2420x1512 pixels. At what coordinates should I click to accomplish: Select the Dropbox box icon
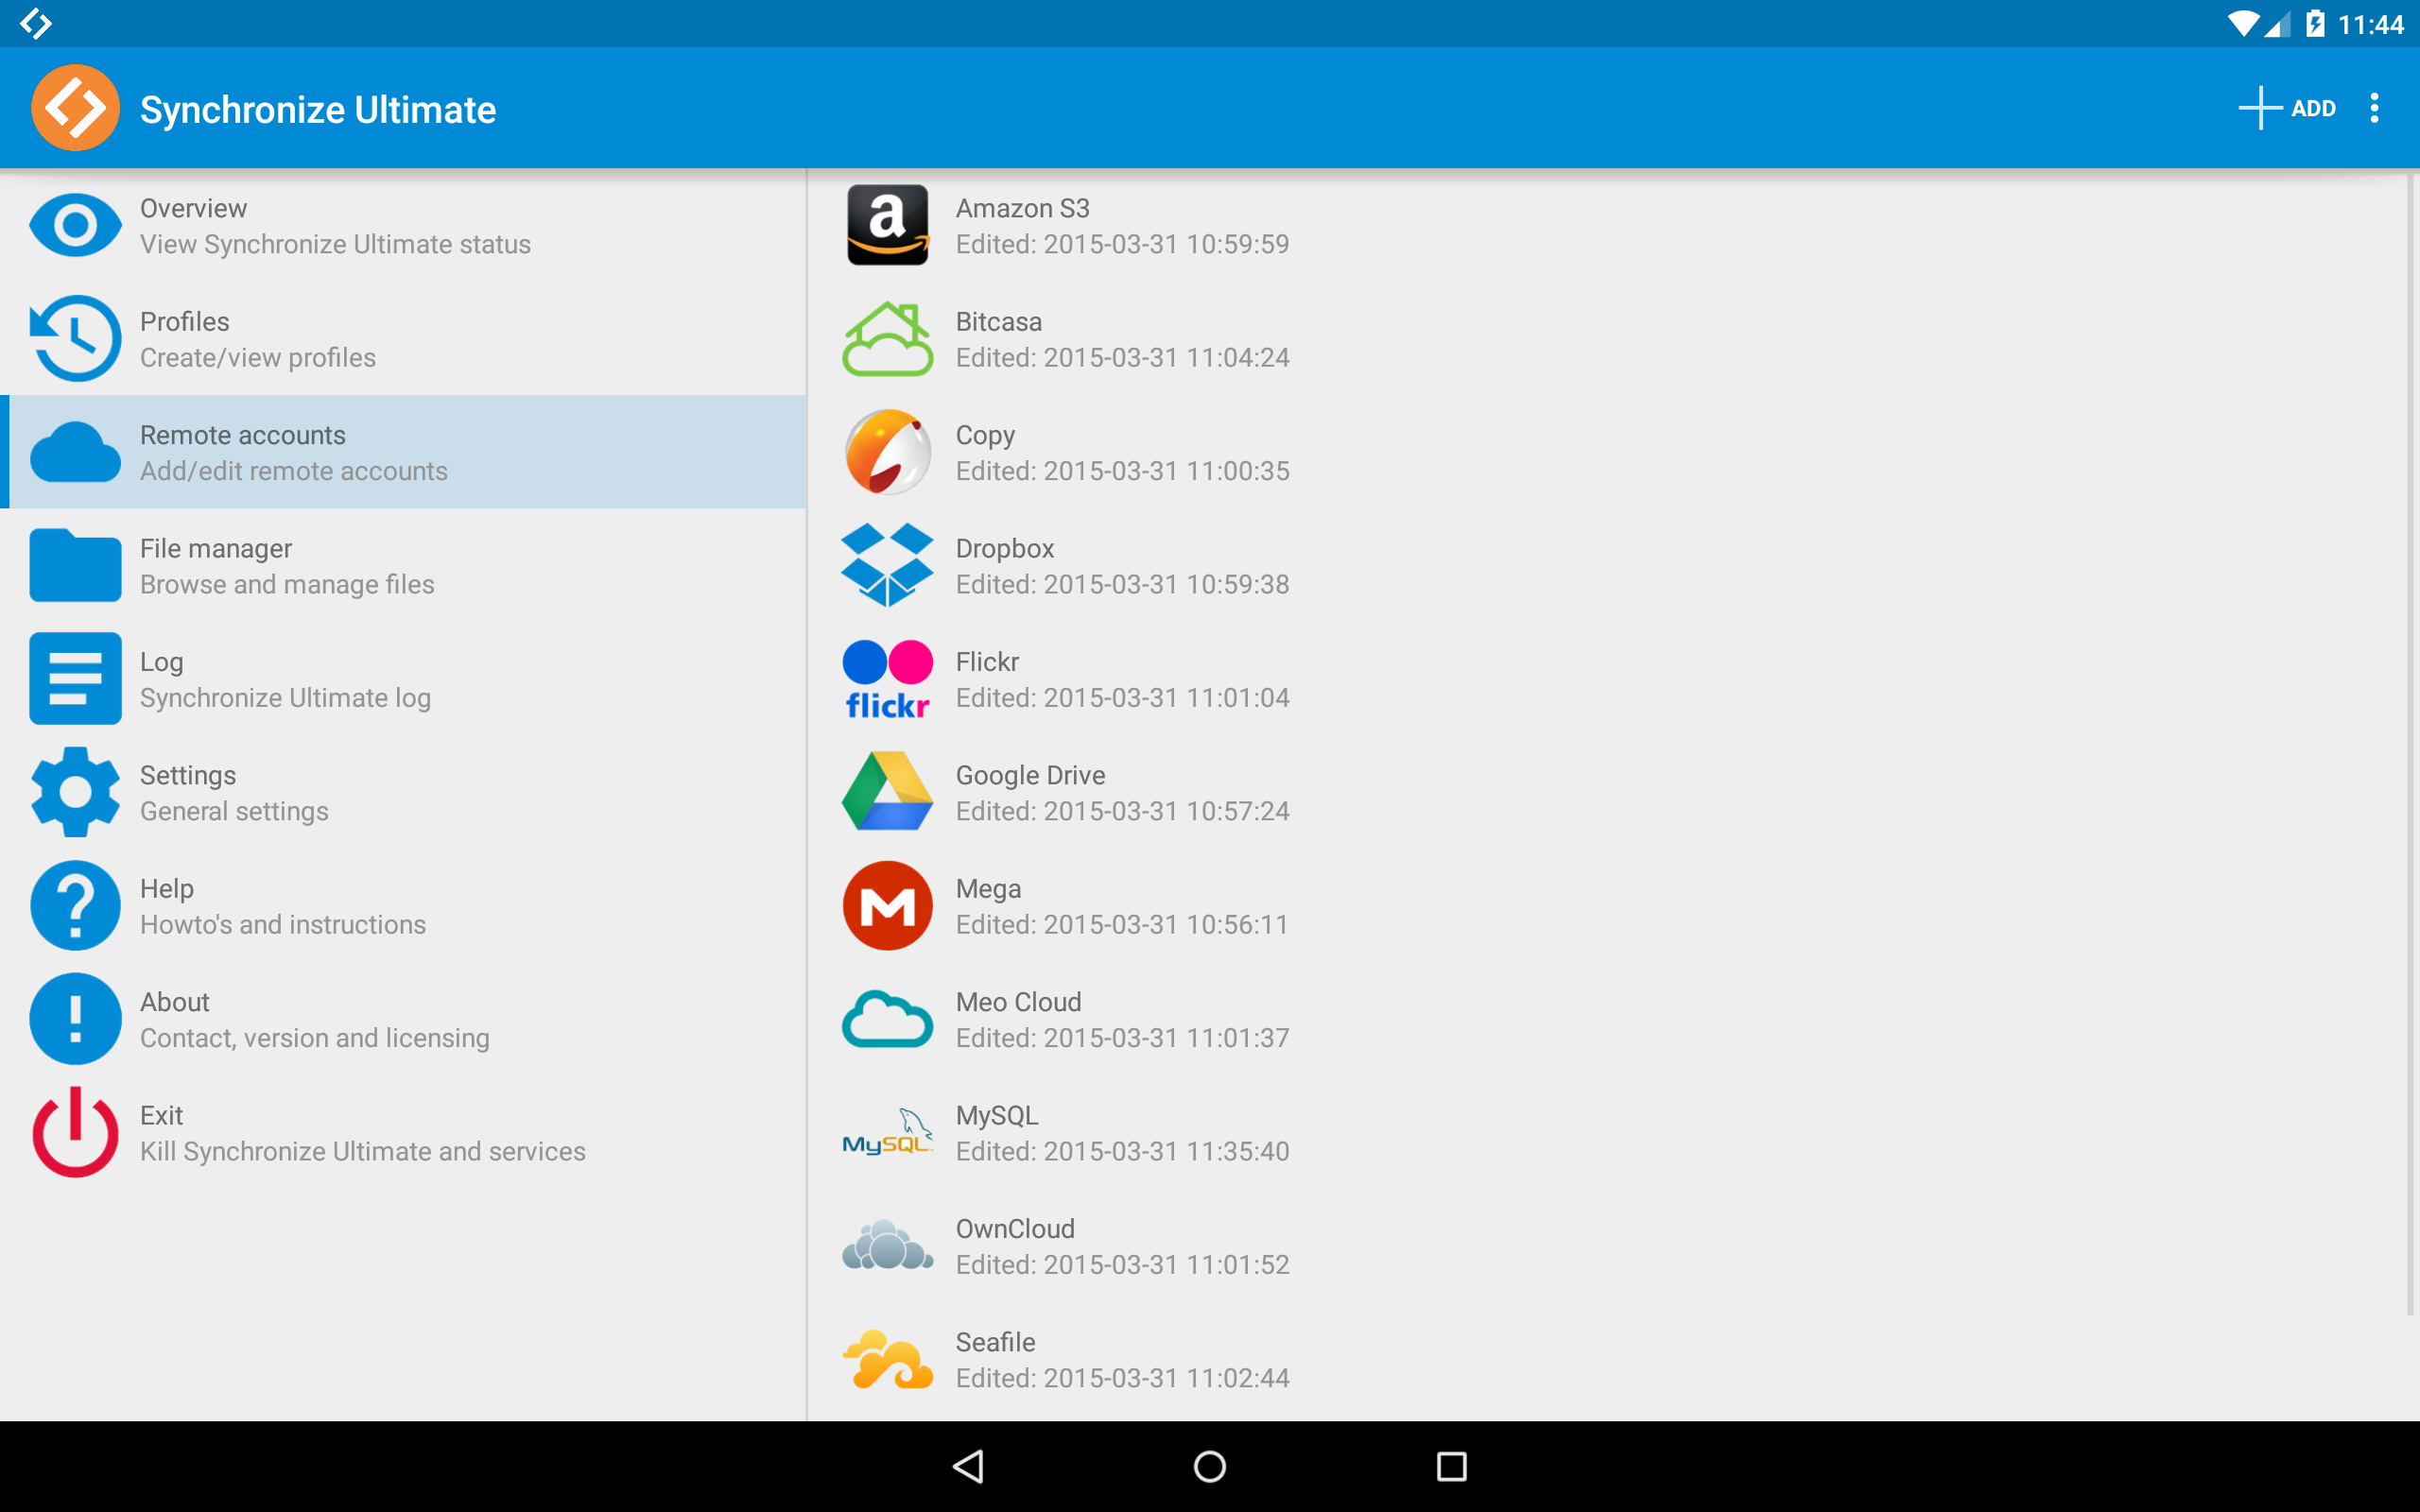pos(887,565)
